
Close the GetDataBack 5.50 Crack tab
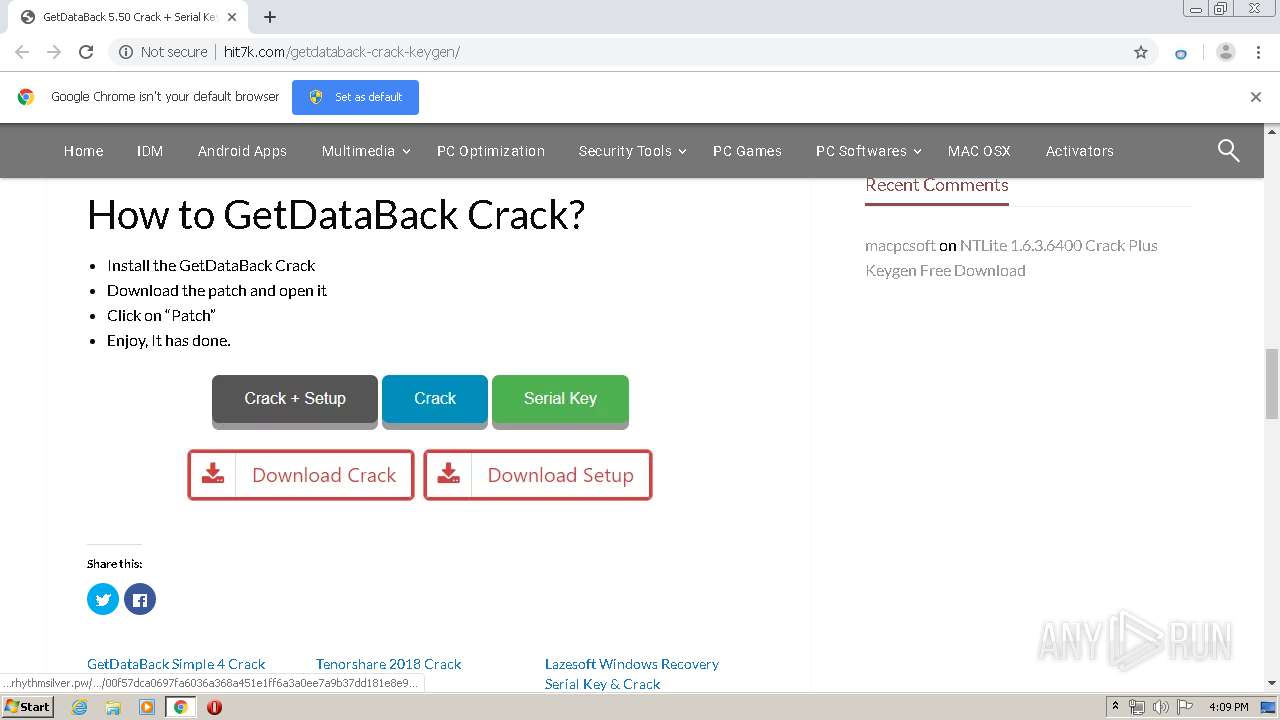click(x=232, y=17)
